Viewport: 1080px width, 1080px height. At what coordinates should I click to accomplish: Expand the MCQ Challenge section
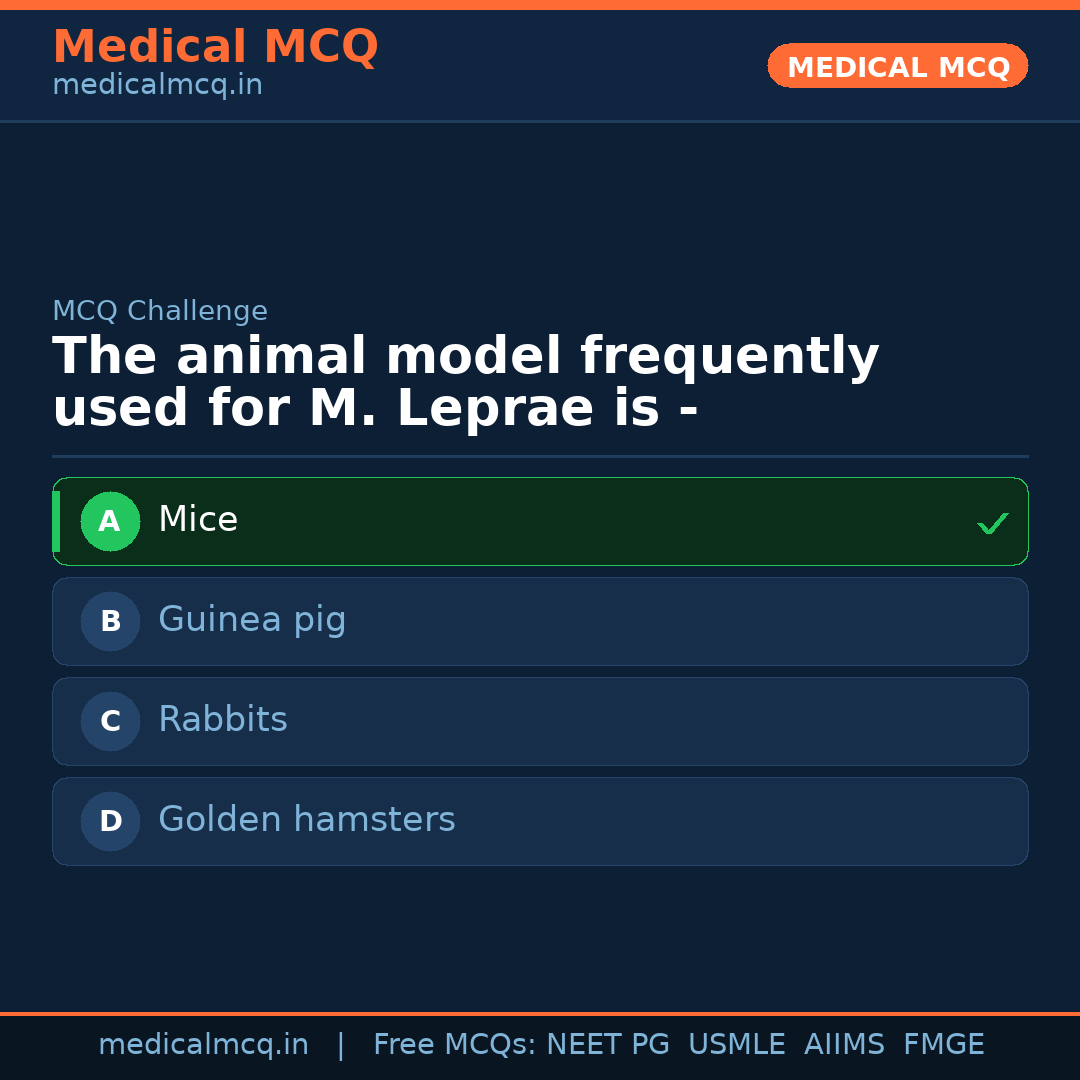click(x=160, y=311)
